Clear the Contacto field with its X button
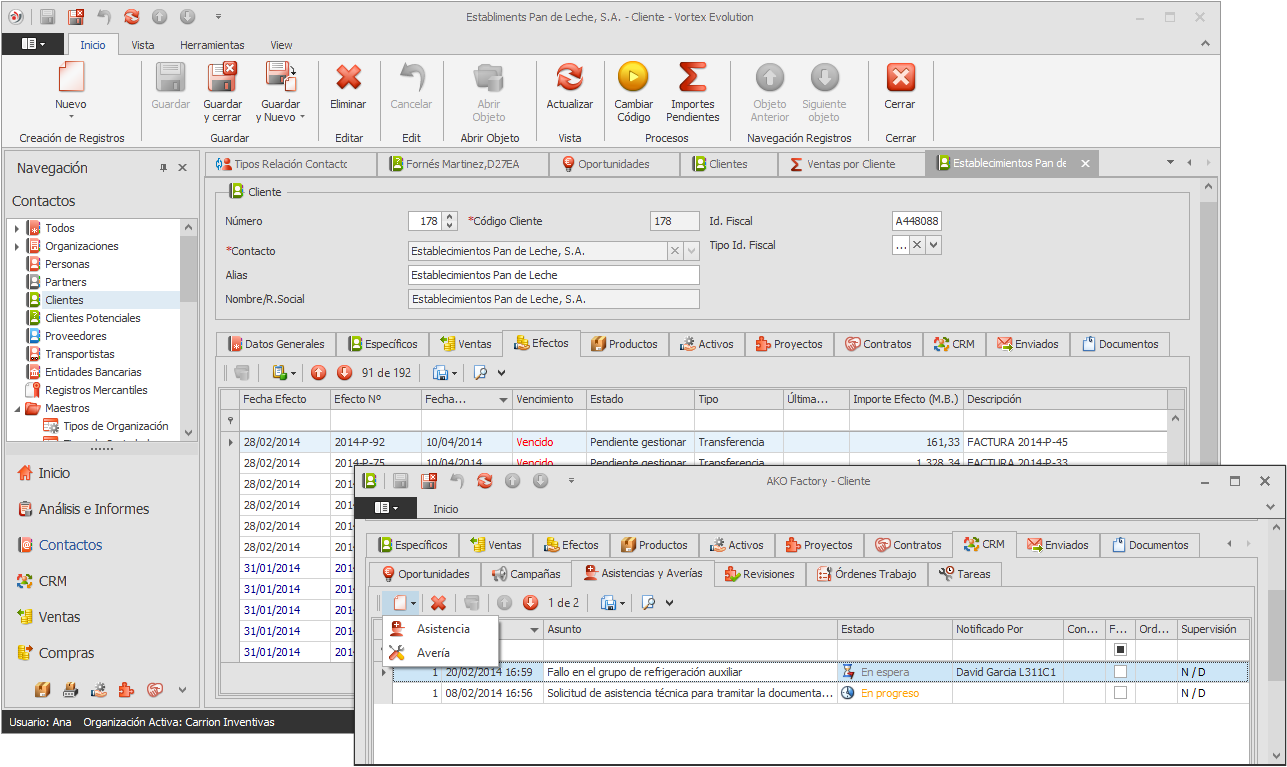 [675, 251]
